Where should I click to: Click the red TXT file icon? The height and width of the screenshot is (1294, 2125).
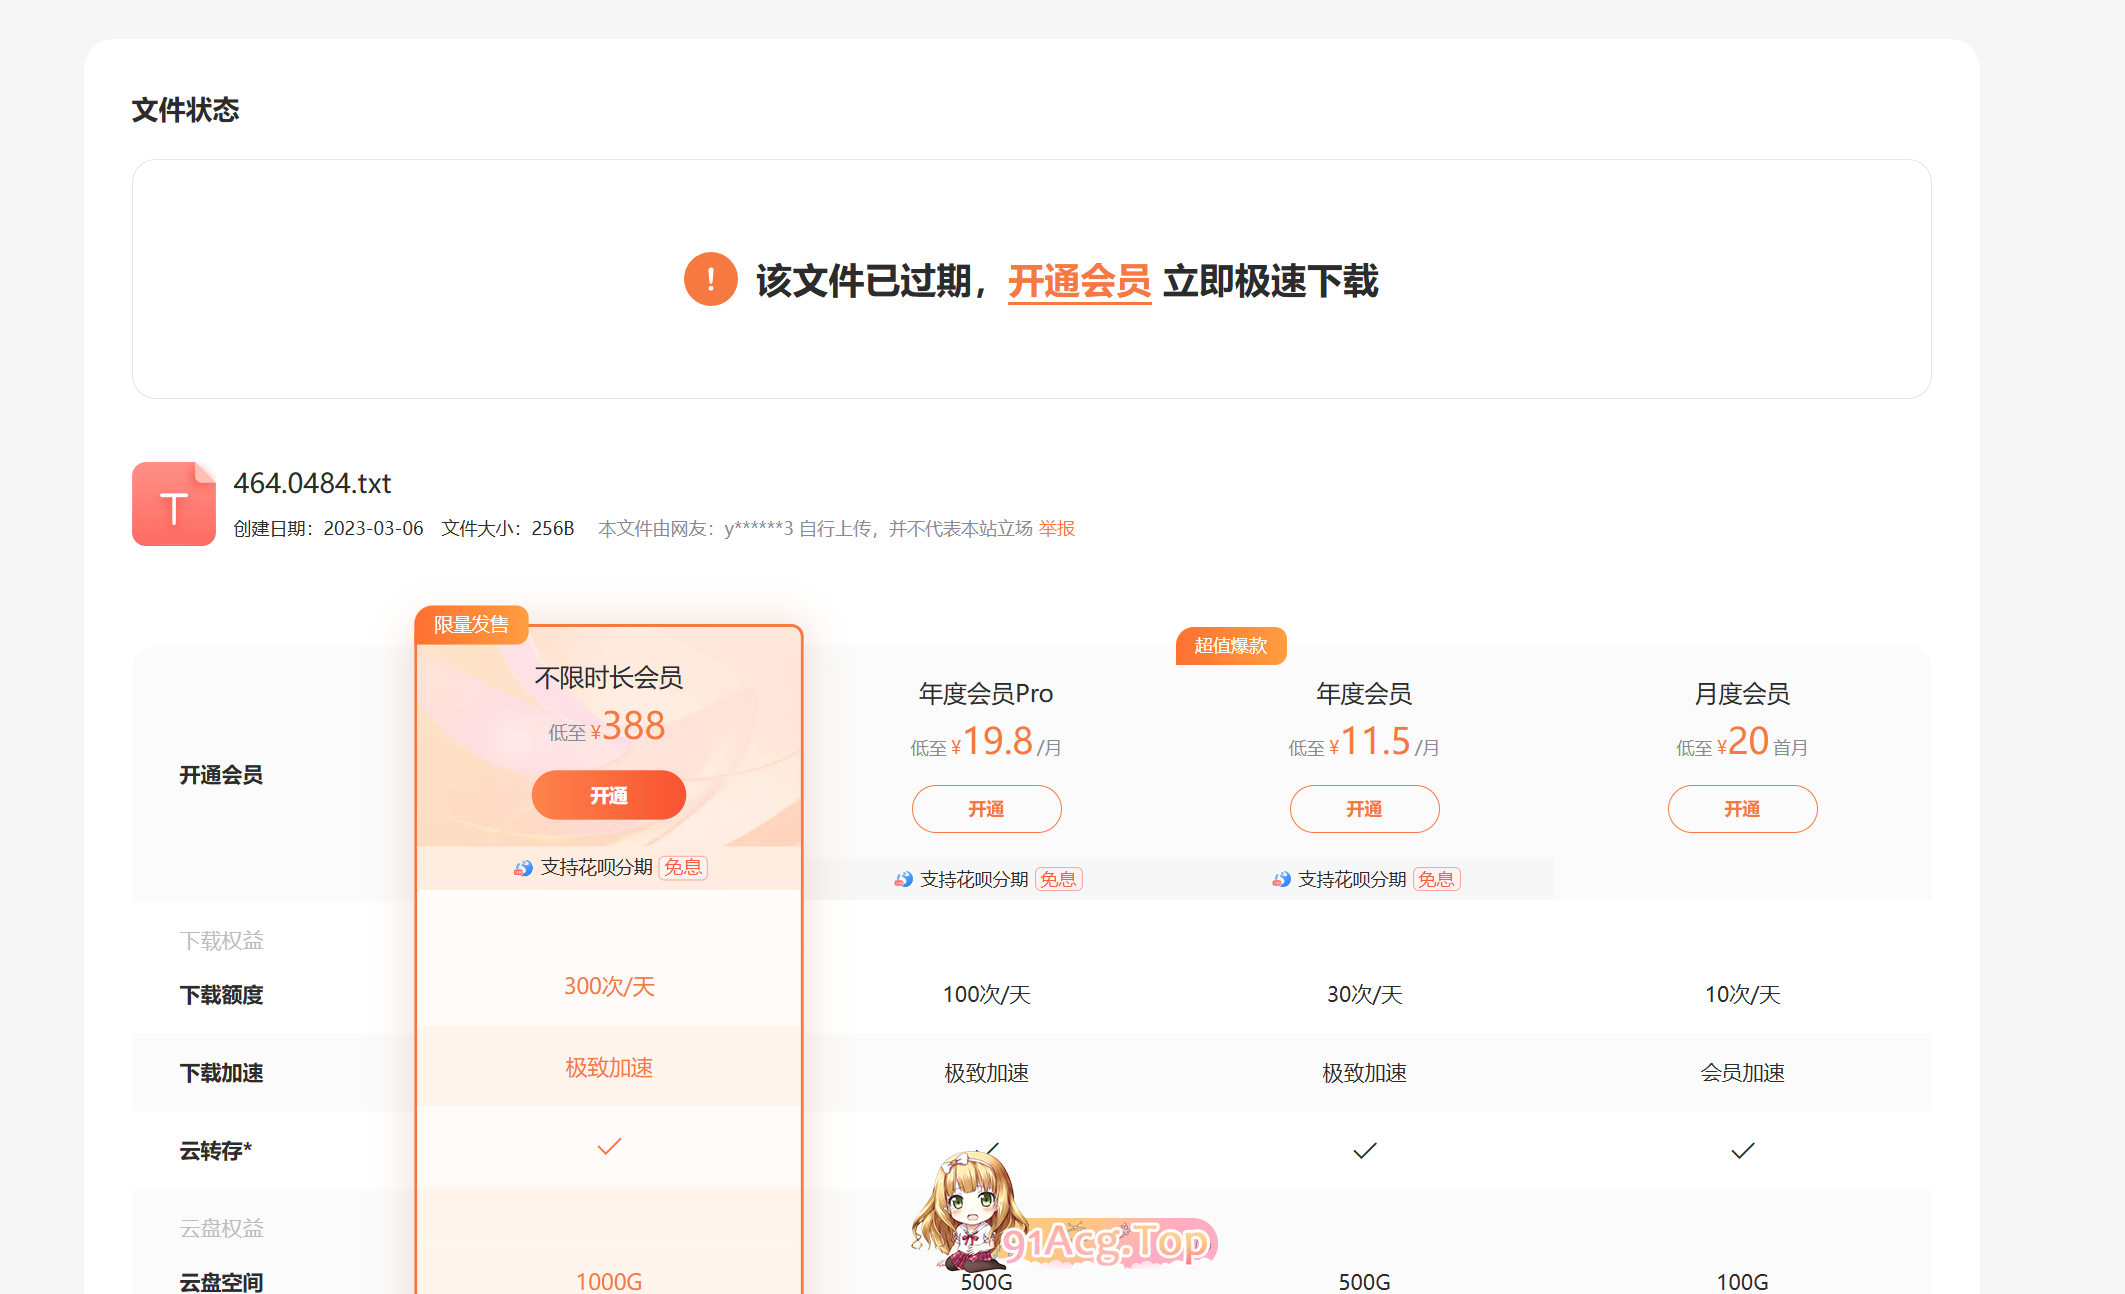[174, 504]
